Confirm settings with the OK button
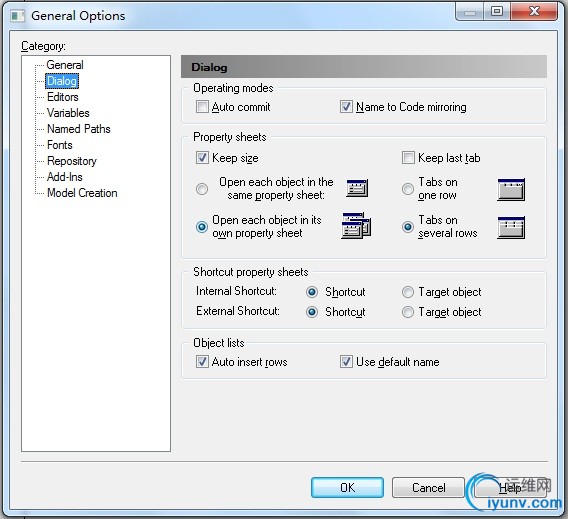 click(347, 487)
